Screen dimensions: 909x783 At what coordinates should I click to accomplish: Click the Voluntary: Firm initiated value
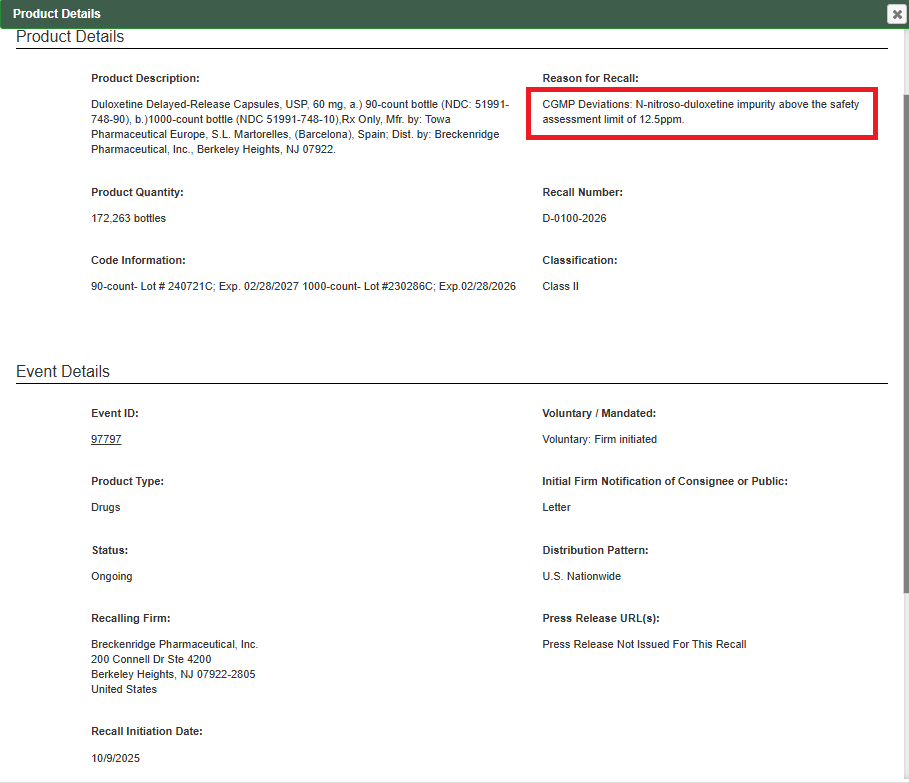click(x=599, y=439)
